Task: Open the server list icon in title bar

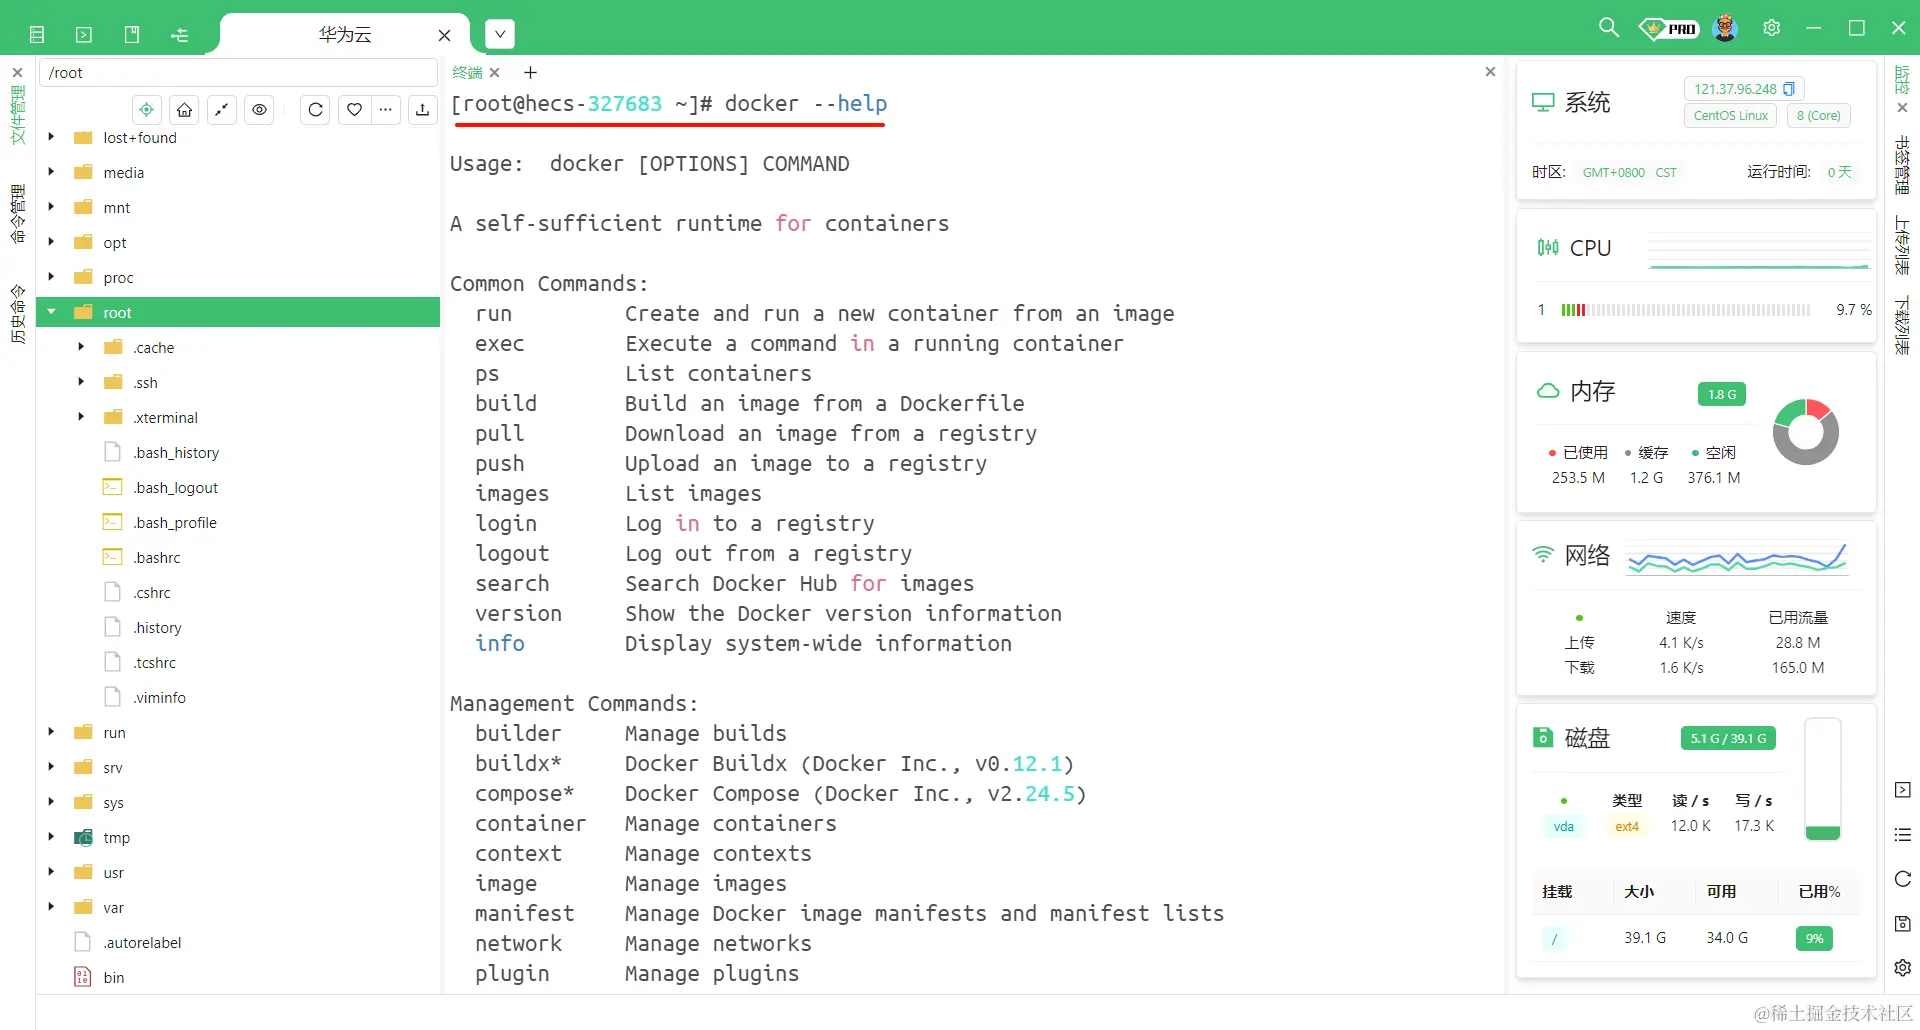Action: click(37, 35)
